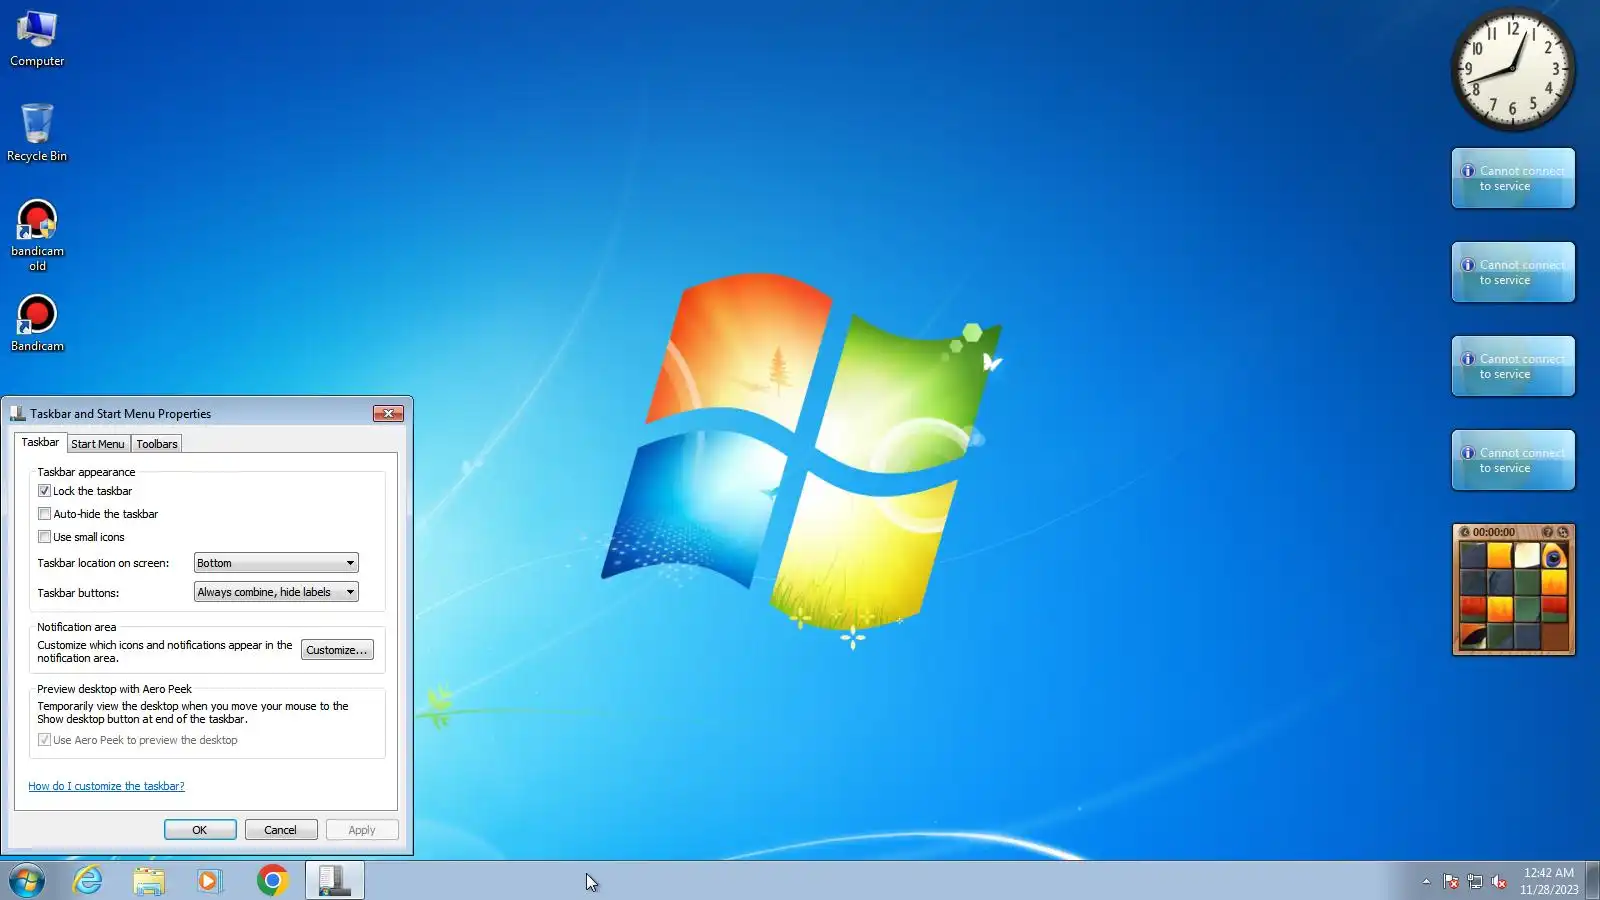Click the toucan eye puzzle tile

pyautogui.click(x=1554, y=556)
